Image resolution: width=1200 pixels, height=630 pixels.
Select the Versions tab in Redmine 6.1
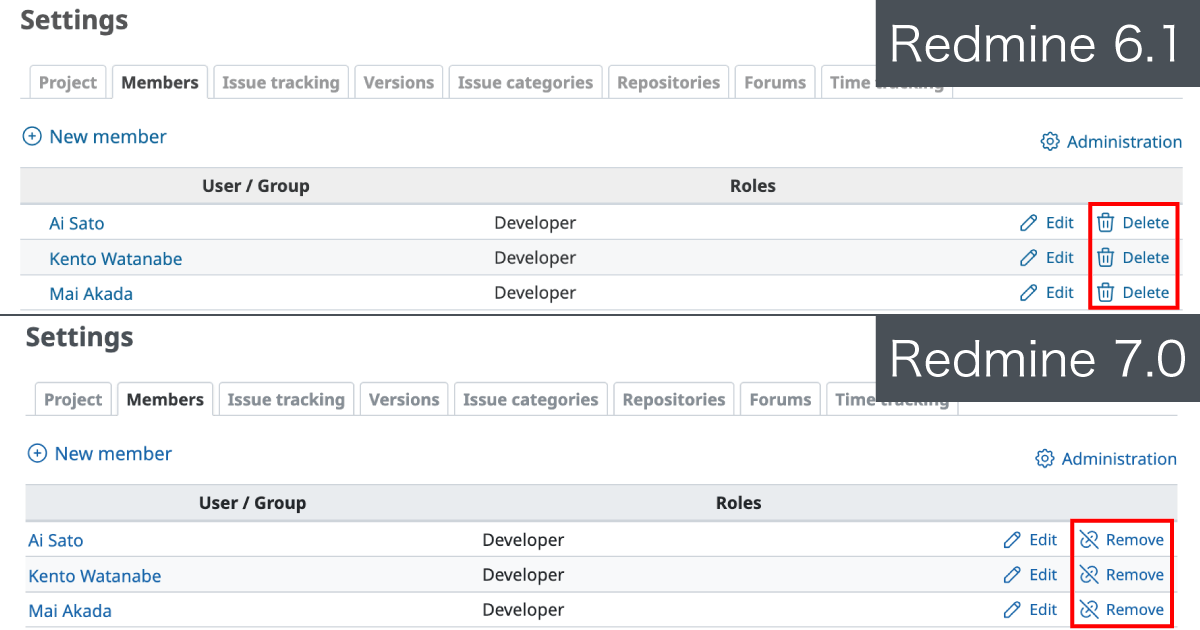pos(398,82)
